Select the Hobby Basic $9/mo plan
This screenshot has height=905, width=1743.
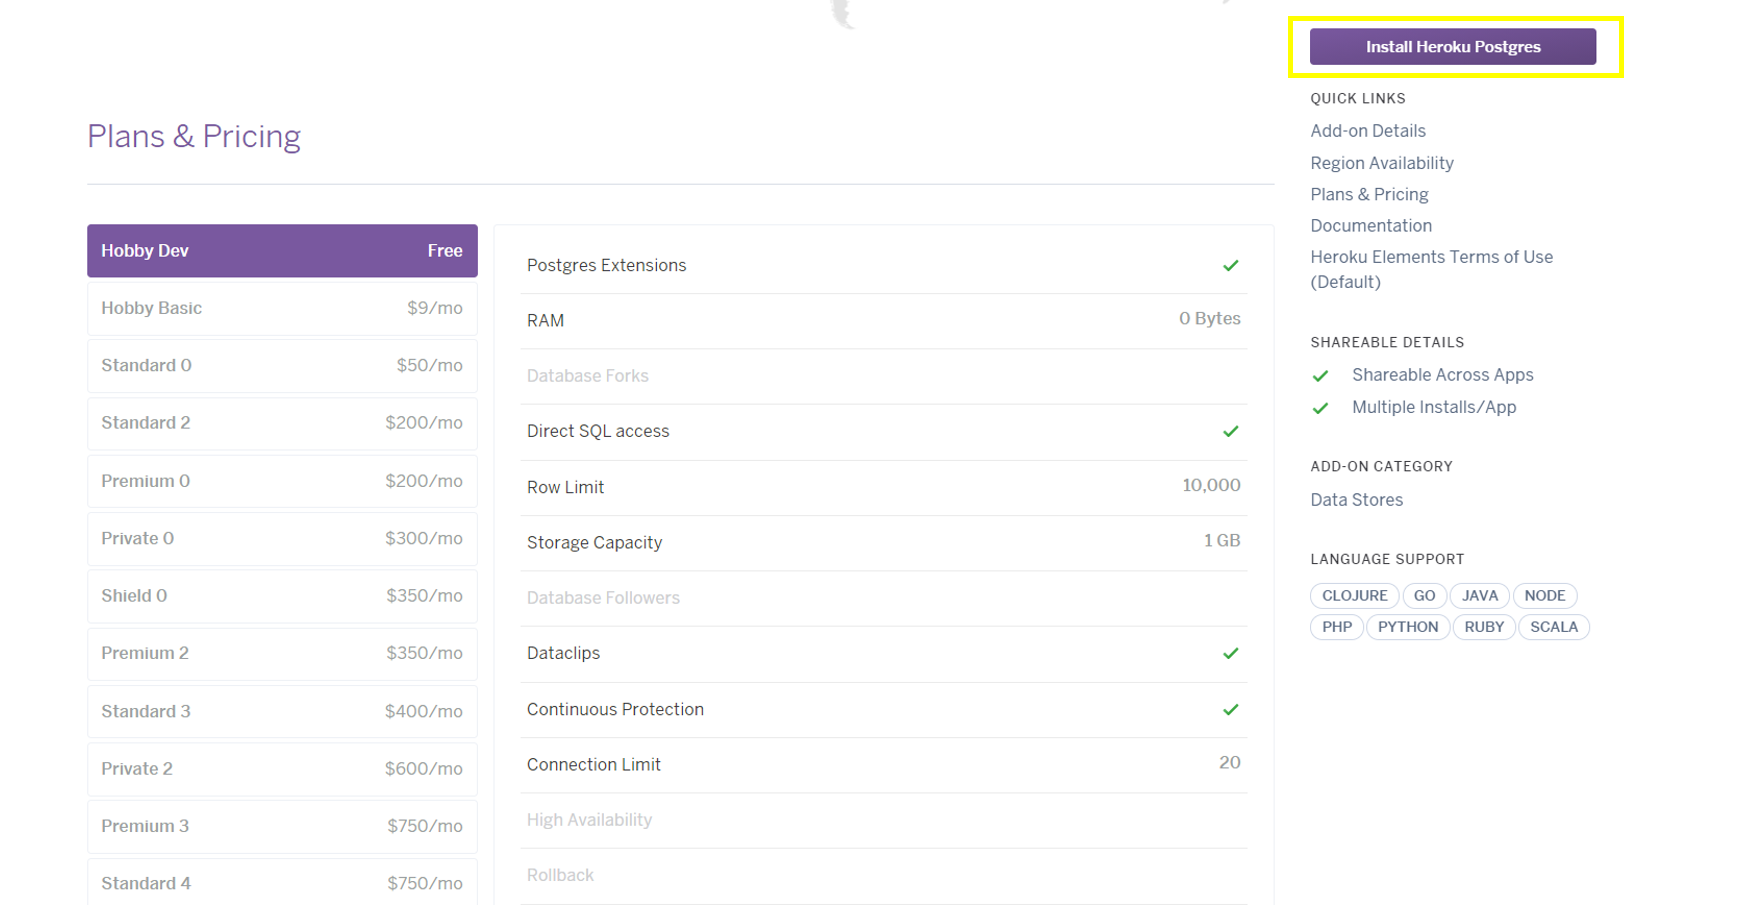click(282, 308)
